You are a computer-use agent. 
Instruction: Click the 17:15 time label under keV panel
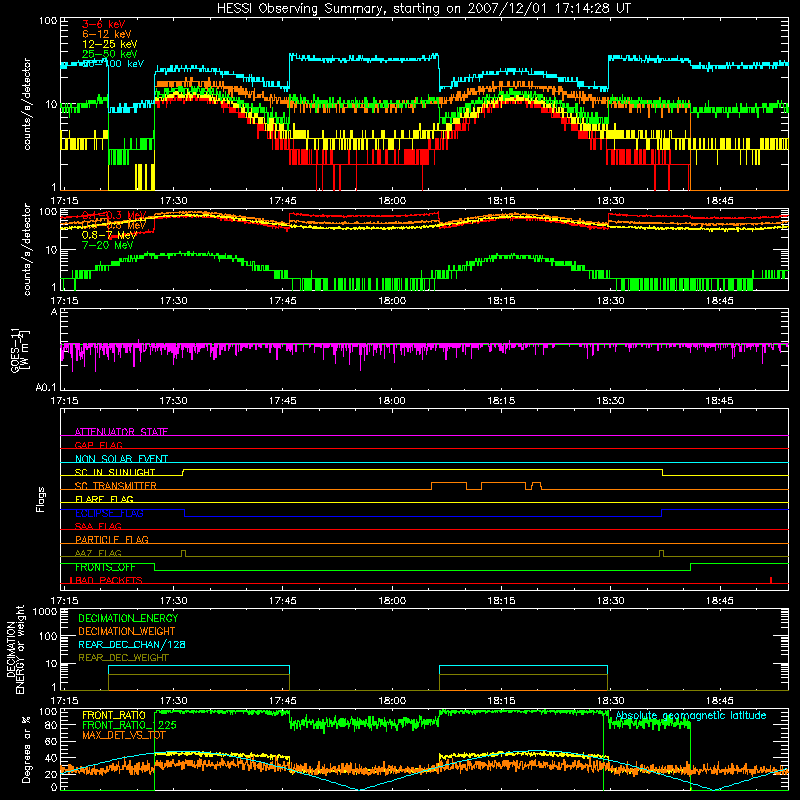[x=64, y=201]
